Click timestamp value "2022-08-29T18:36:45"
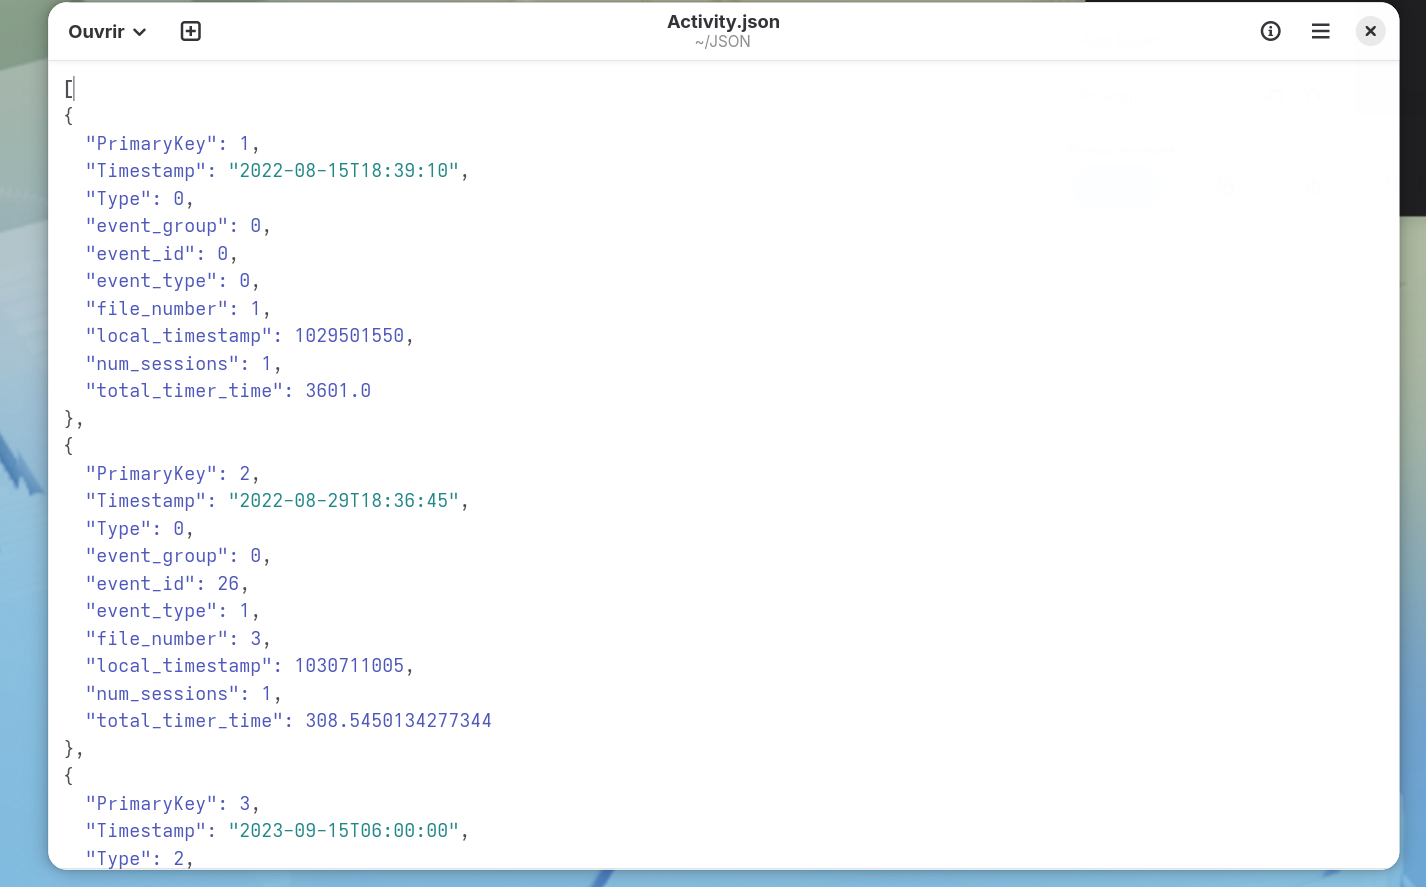This screenshot has height=887, width=1426. tap(344, 501)
